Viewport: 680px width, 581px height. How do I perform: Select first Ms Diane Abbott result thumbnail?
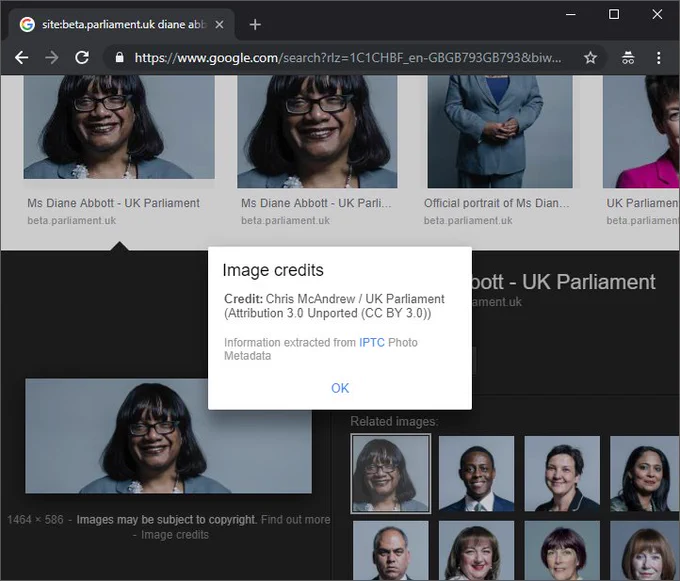119,127
